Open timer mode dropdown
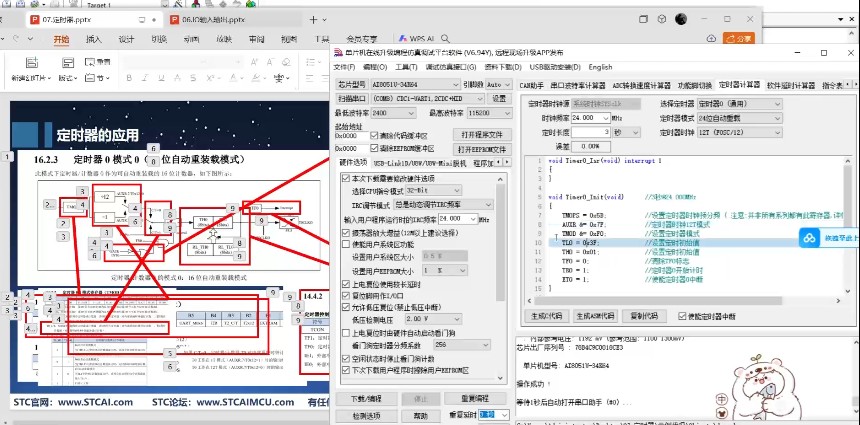 click(739, 118)
